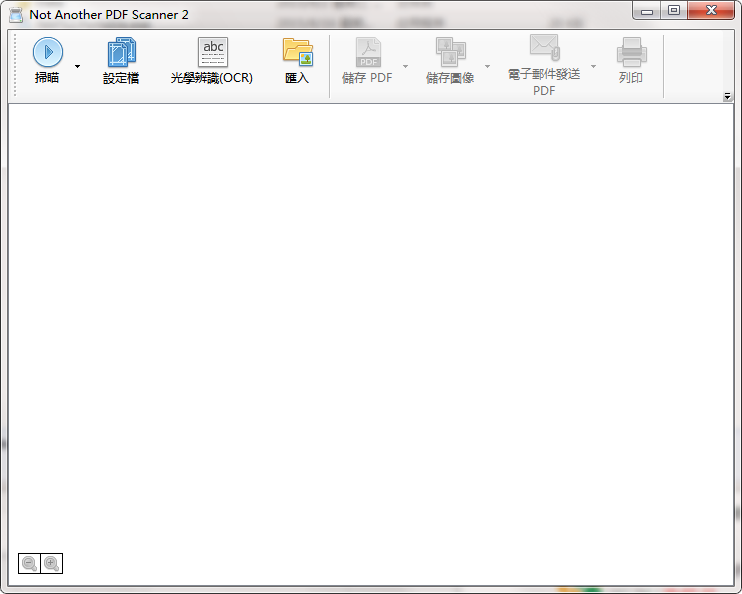This screenshot has width=742, height=594.
Task: Click the 列印 printer icon
Action: coord(631,52)
